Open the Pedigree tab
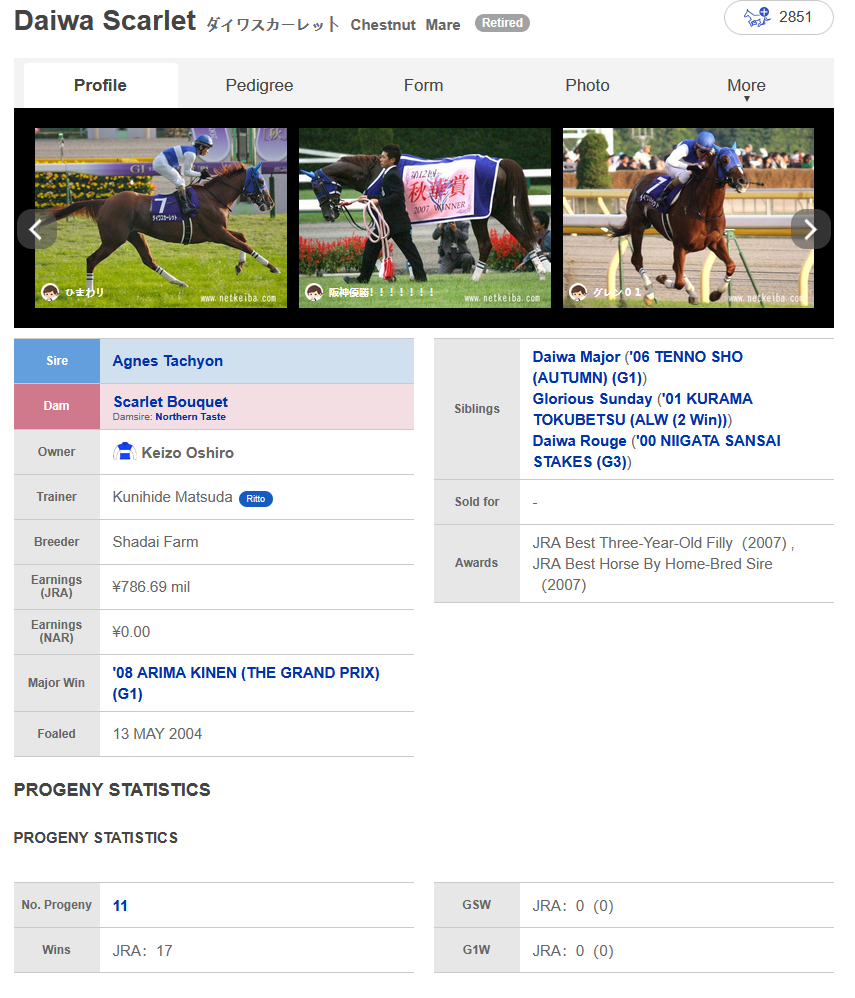Viewport: 855px width, 998px height. pyautogui.click(x=259, y=85)
